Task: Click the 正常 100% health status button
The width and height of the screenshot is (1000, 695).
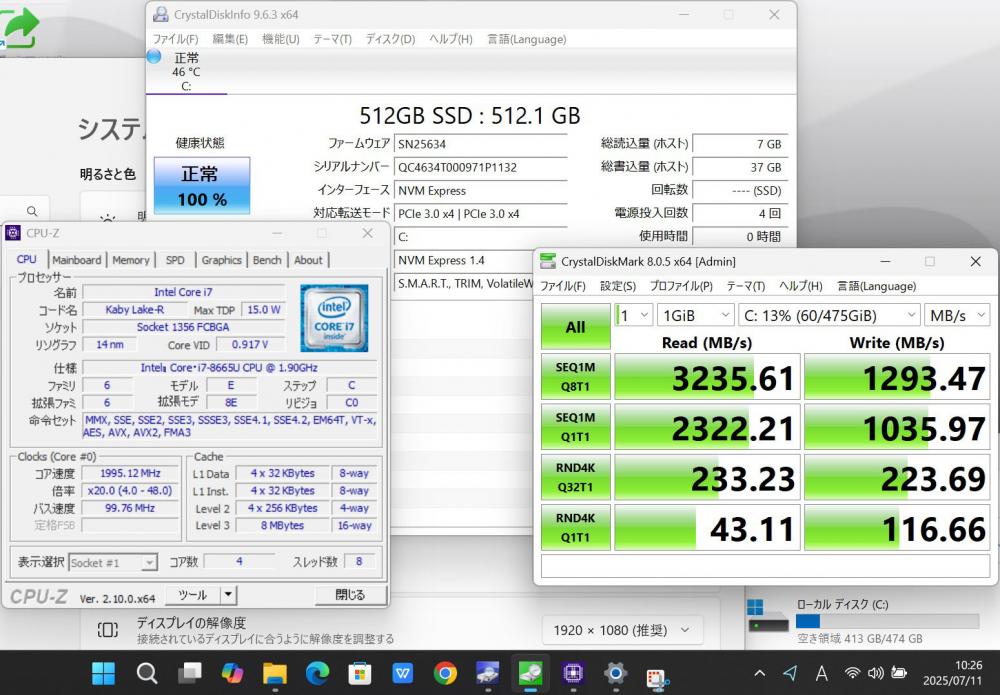Action: pyautogui.click(x=202, y=186)
